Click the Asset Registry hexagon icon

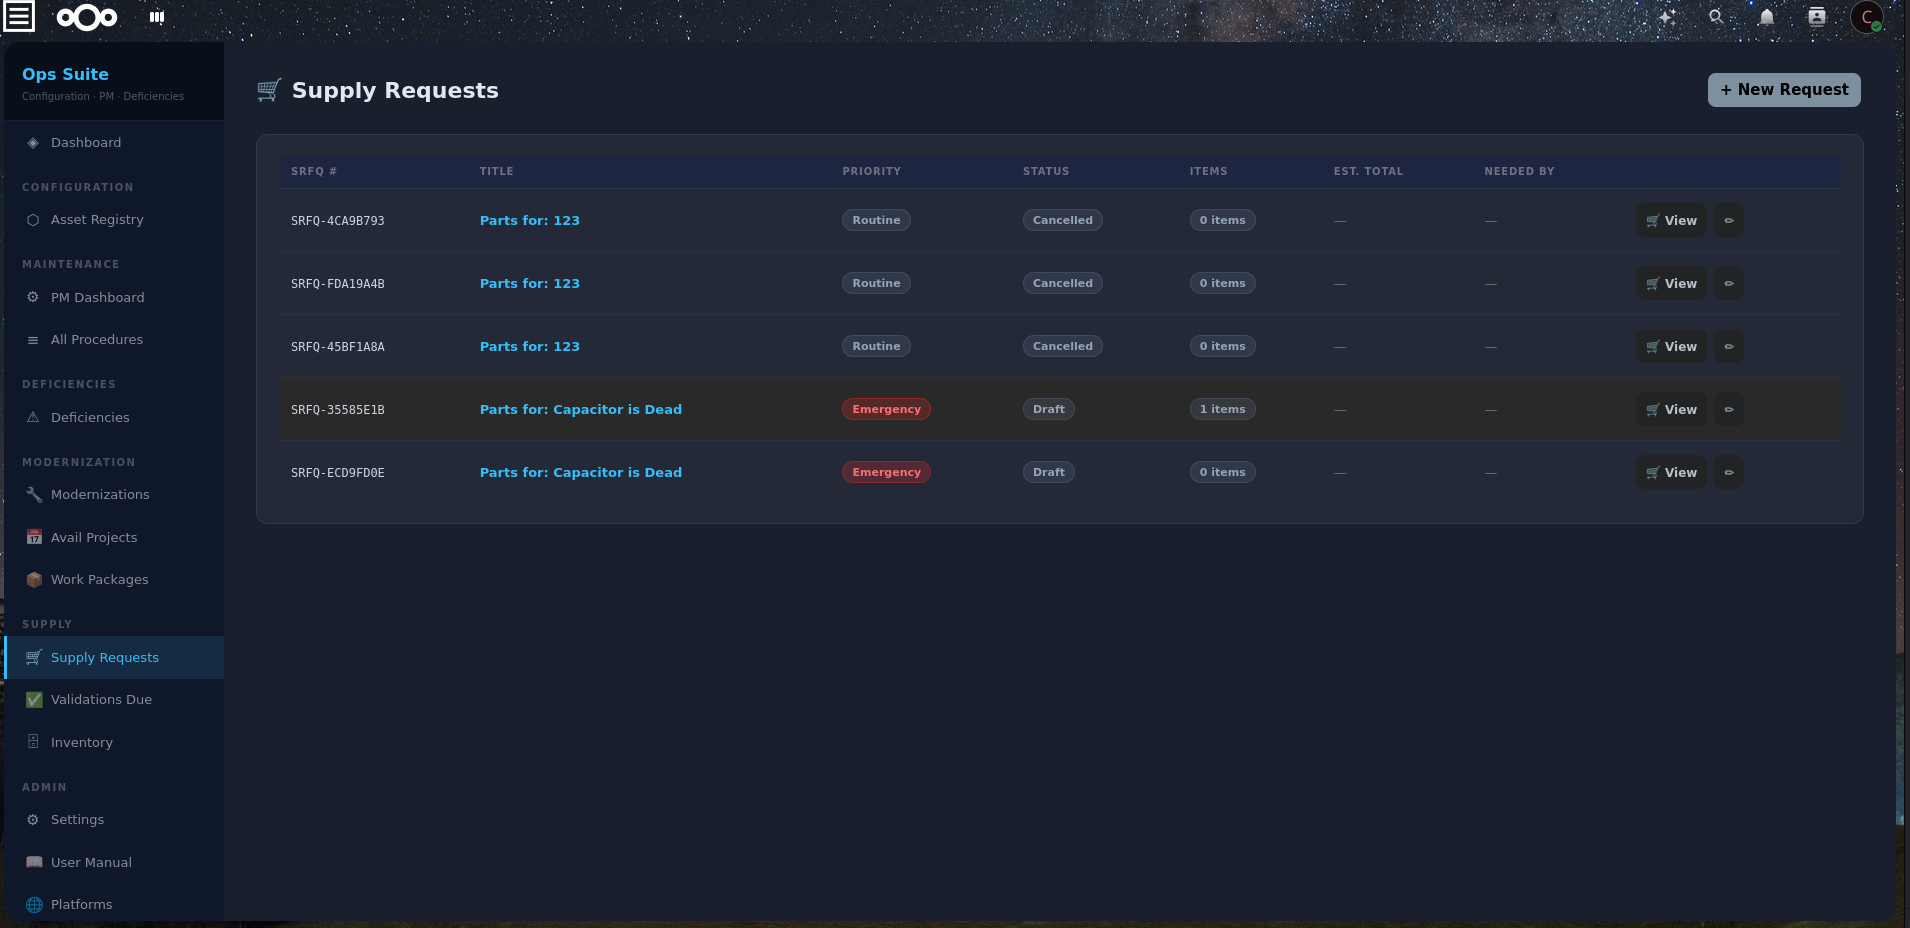[x=33, y=220]
